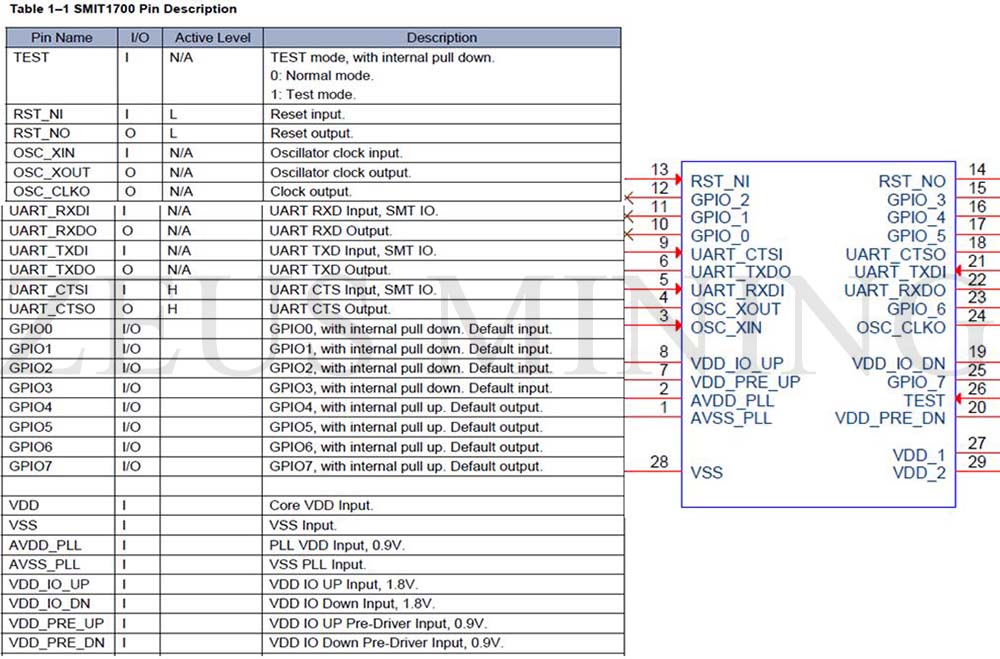1000x659 pixels.
Task: Select the RST_NO pin label on chip symbol
Action: click(x=911, y=181)
